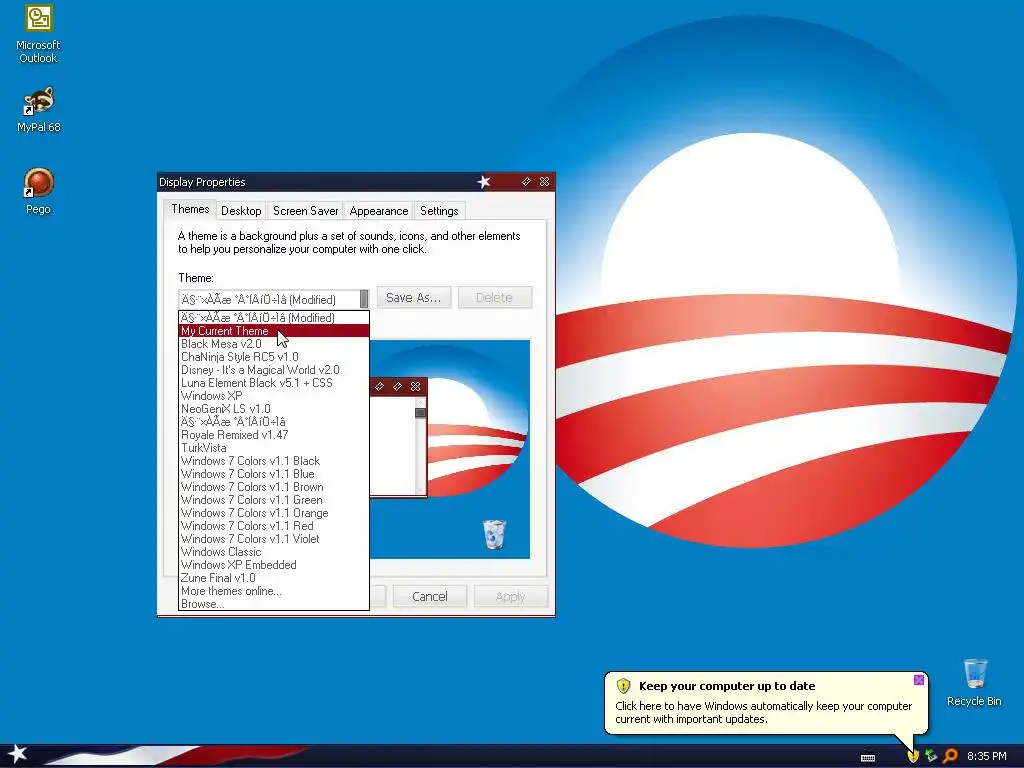Viewport: 1024px width, 768px height.
Task: Click the close button of the preview sample window
Action: (x=415, y=387)
